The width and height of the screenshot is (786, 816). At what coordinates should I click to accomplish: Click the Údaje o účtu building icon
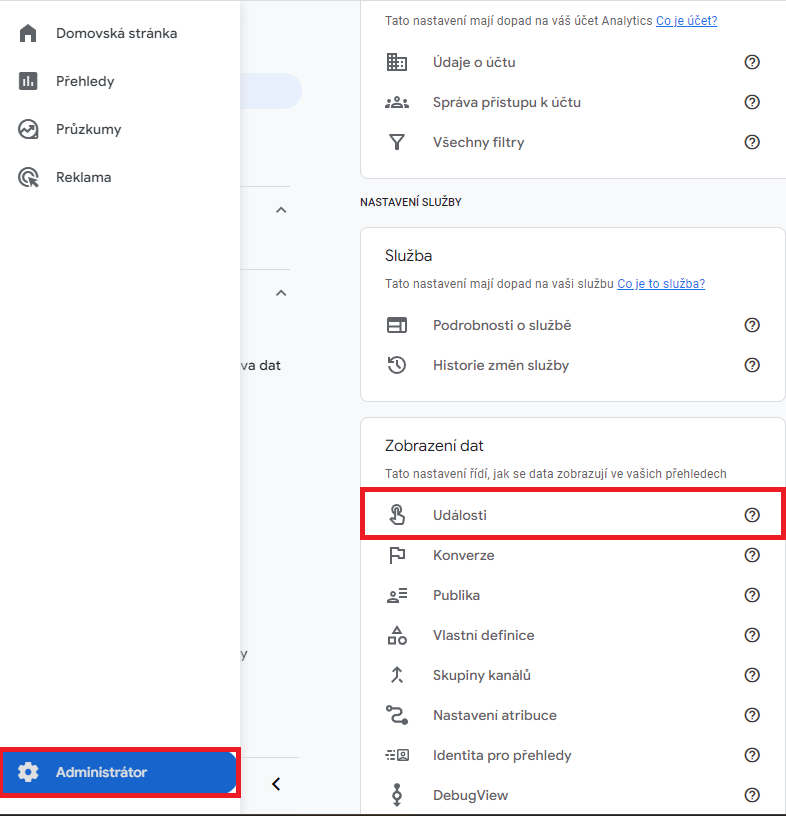tap(397, 62)
